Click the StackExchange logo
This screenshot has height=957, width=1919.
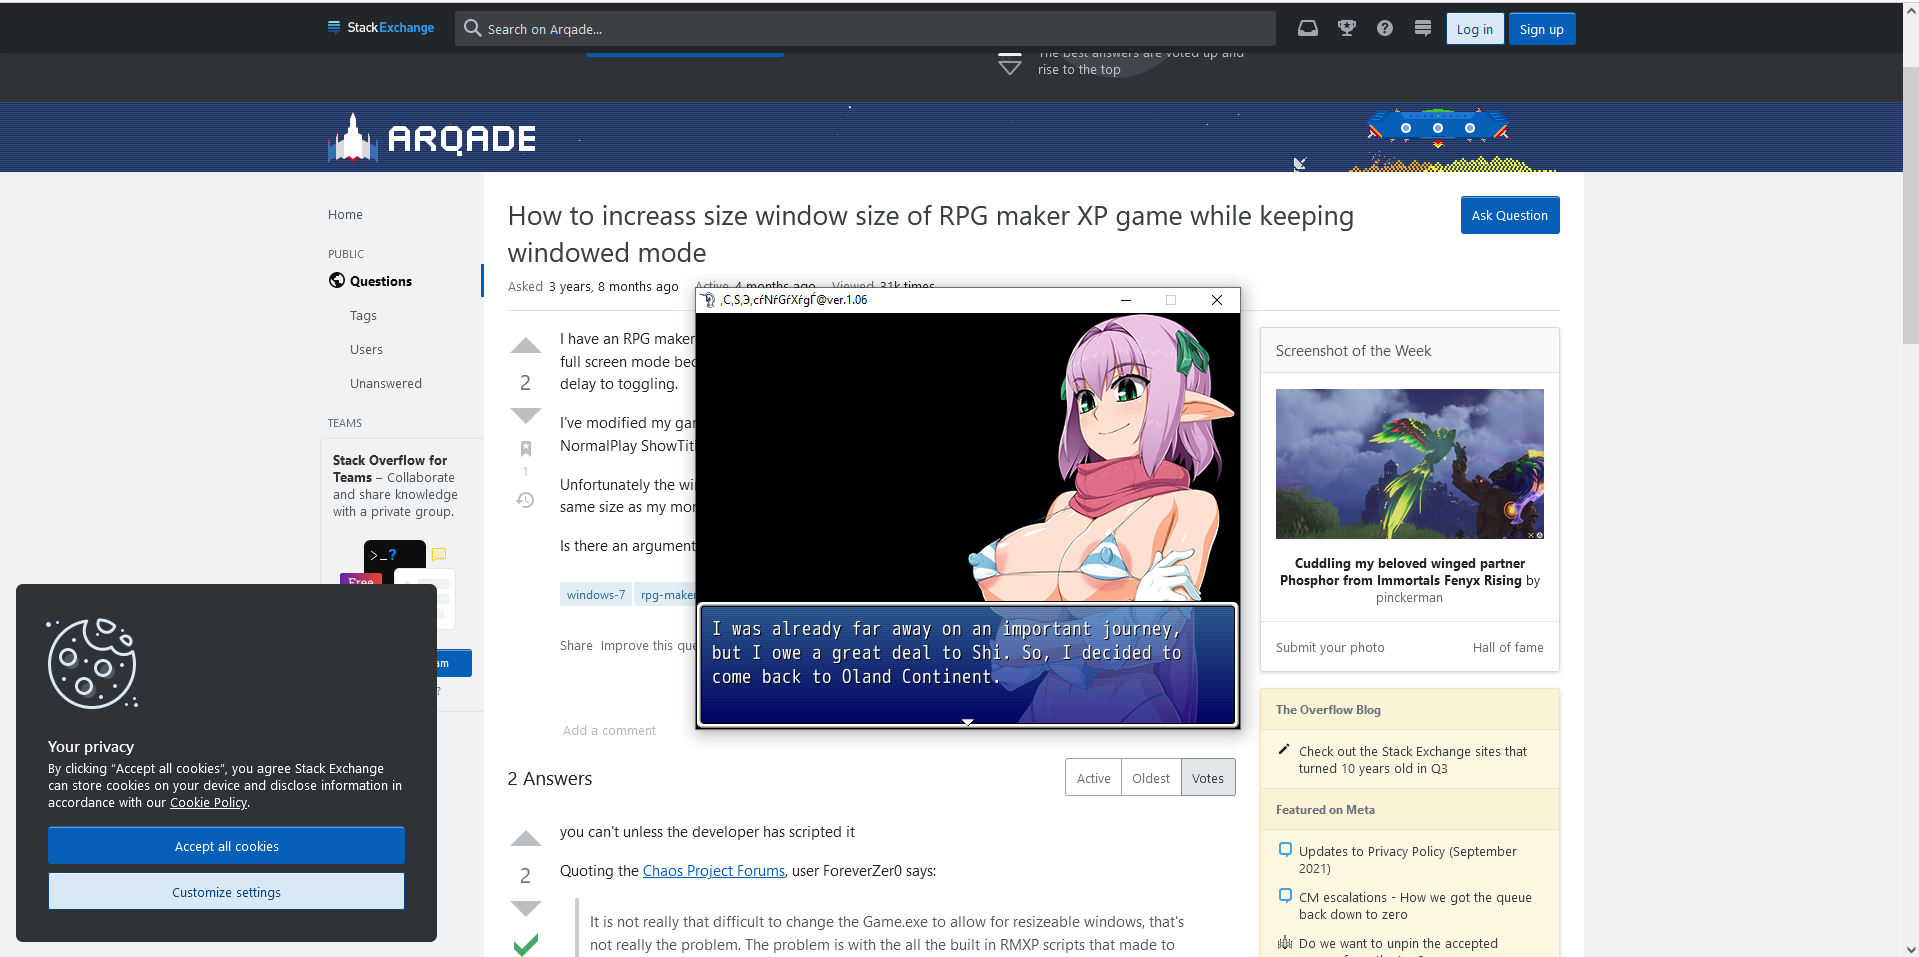[x=381, y=27]
